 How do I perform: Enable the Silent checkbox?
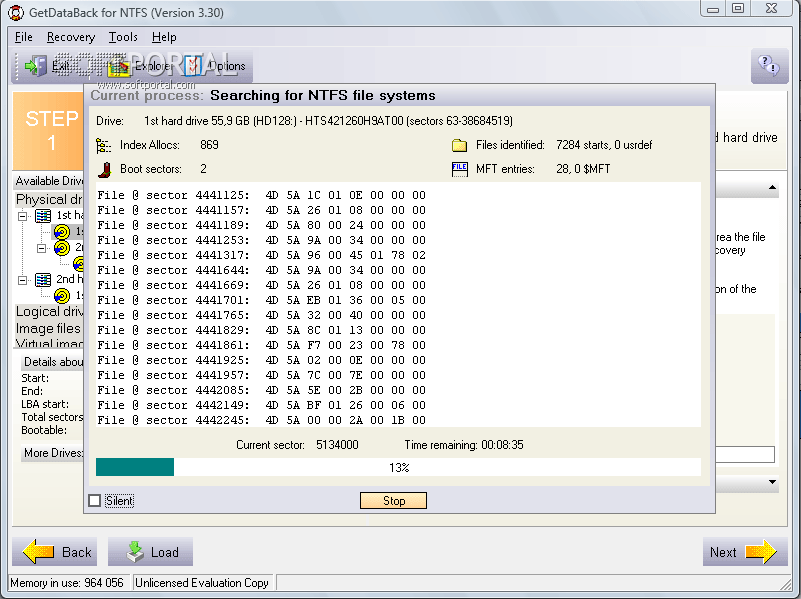95,500
